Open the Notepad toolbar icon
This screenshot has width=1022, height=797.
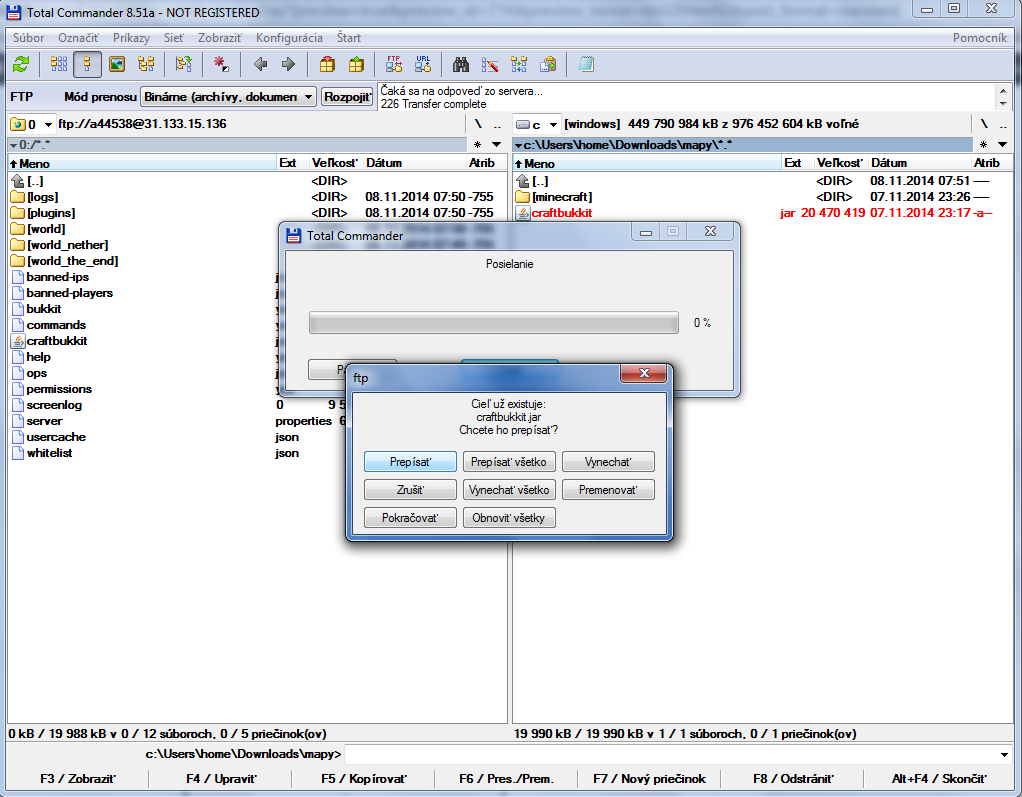point(586,64)
